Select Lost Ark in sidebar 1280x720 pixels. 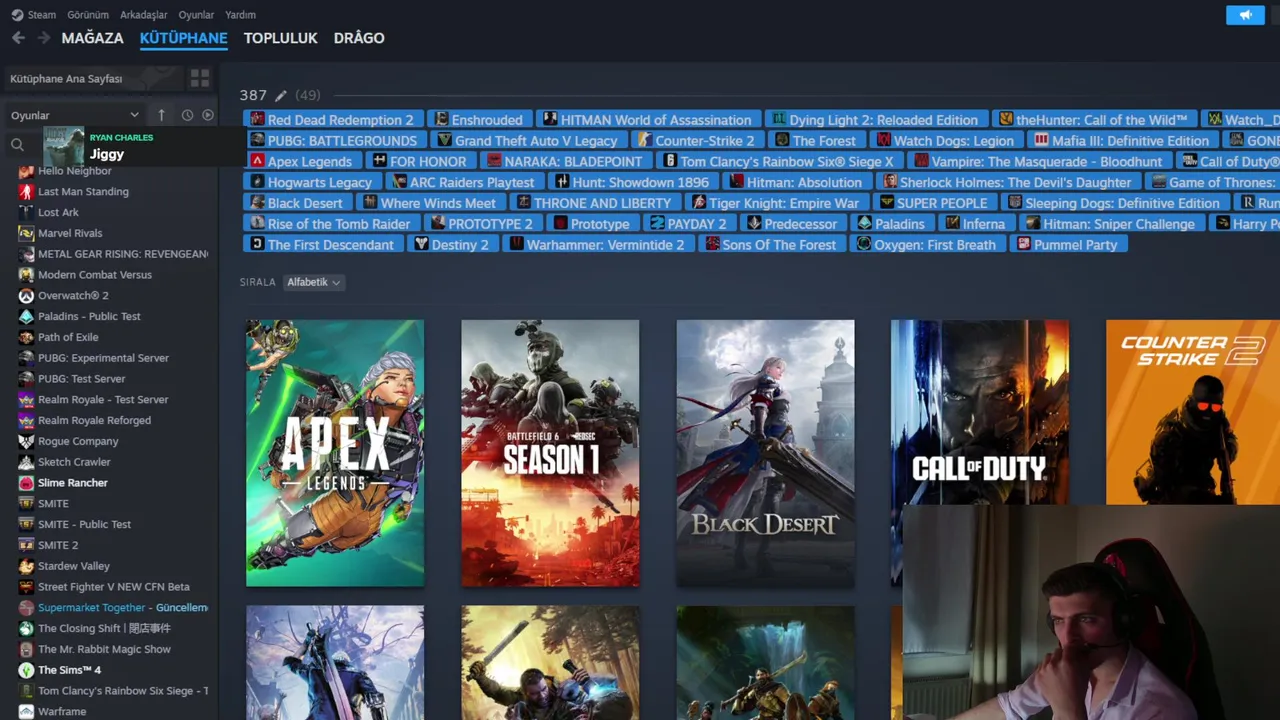tap(58, 213)
